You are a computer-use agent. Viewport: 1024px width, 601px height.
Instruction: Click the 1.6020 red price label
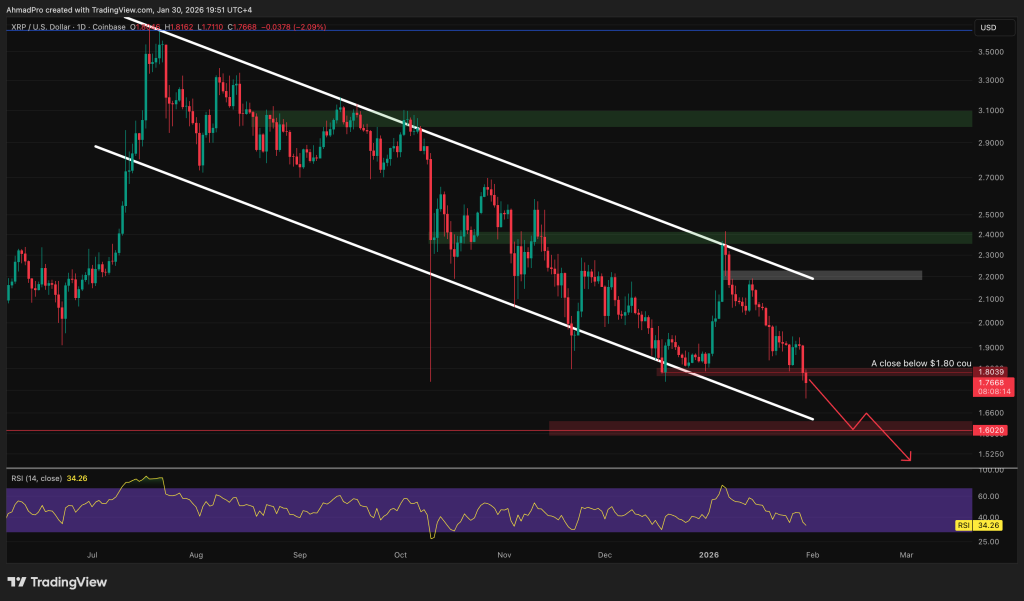(990, 430)
